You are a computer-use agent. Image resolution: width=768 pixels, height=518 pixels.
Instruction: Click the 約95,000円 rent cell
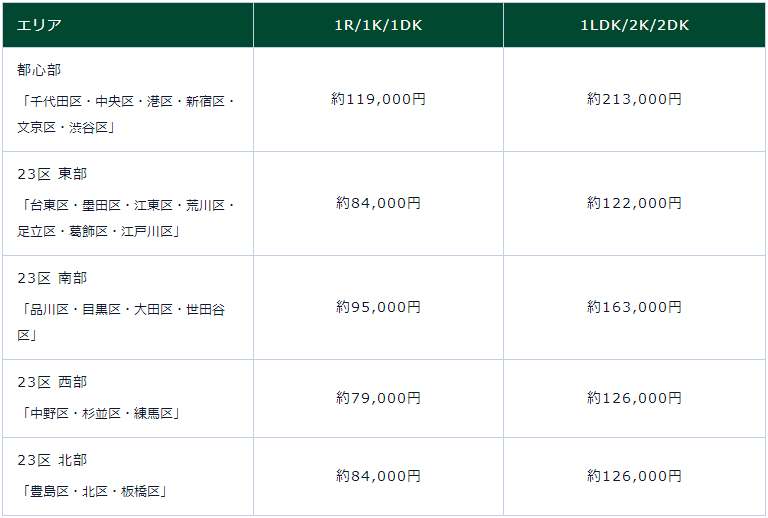[378, 307]
